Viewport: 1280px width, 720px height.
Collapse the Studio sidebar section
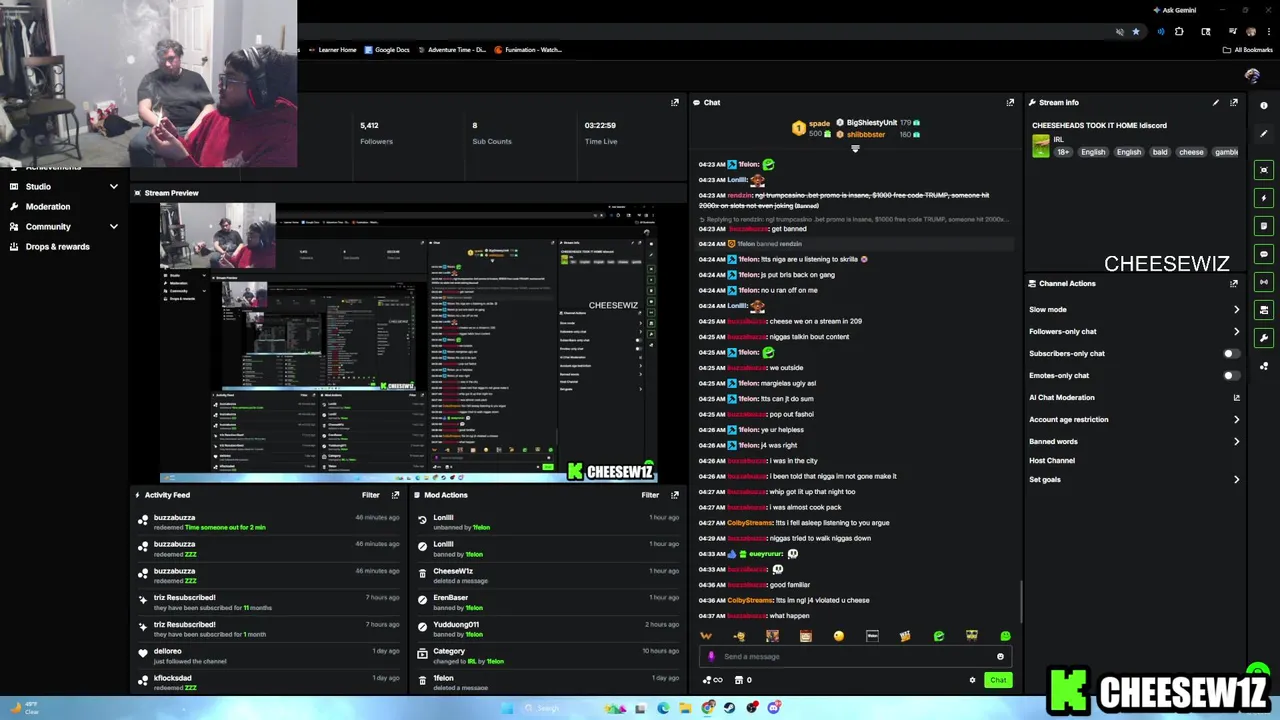[113, 187]
